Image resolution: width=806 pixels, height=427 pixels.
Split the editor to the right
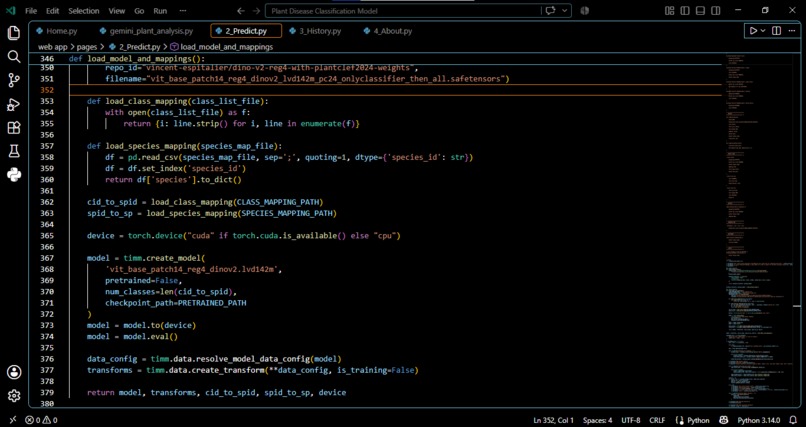(x=777, y=31)
